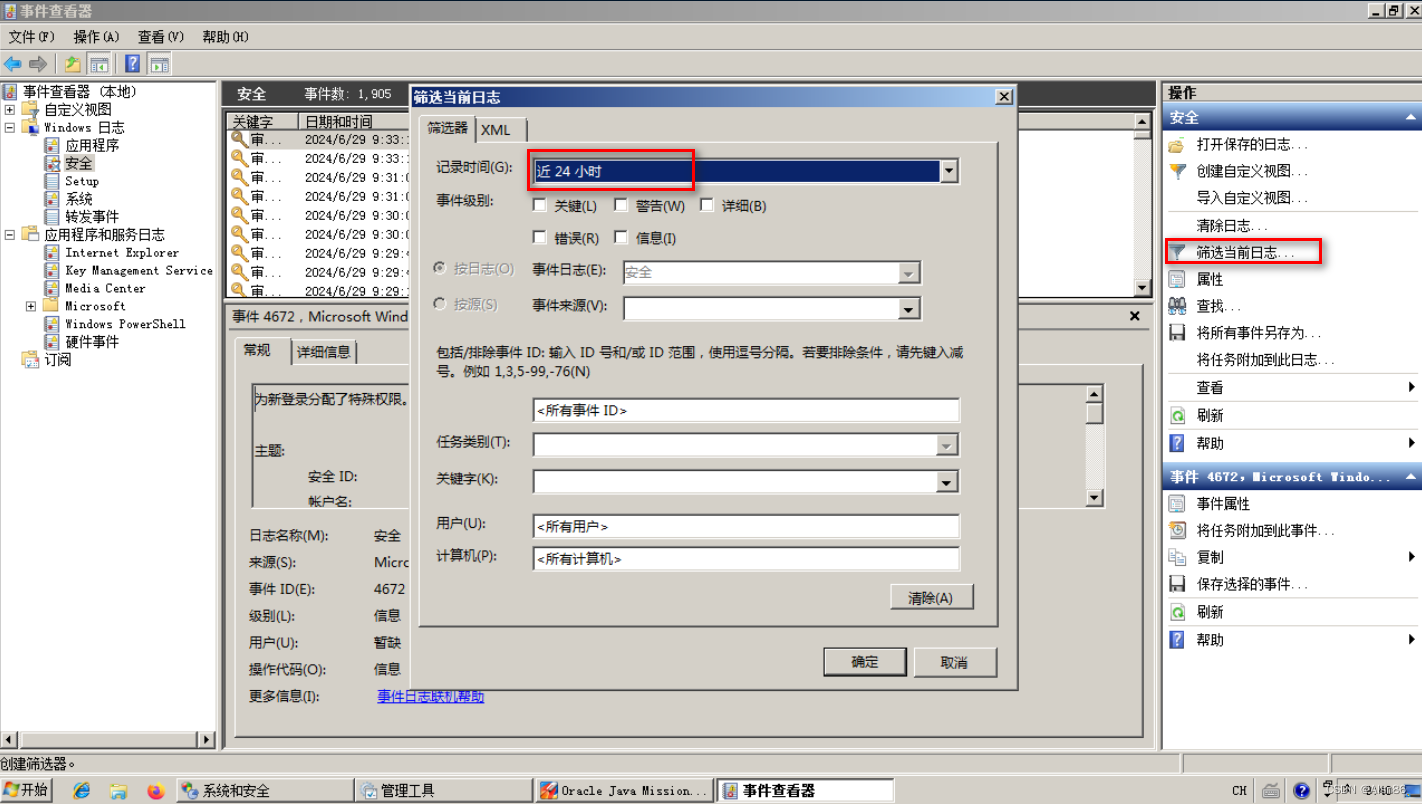This screenshot has height=804, width=1422.
Task: Click the 开始 Start button
Action: [x=26, y=790]
